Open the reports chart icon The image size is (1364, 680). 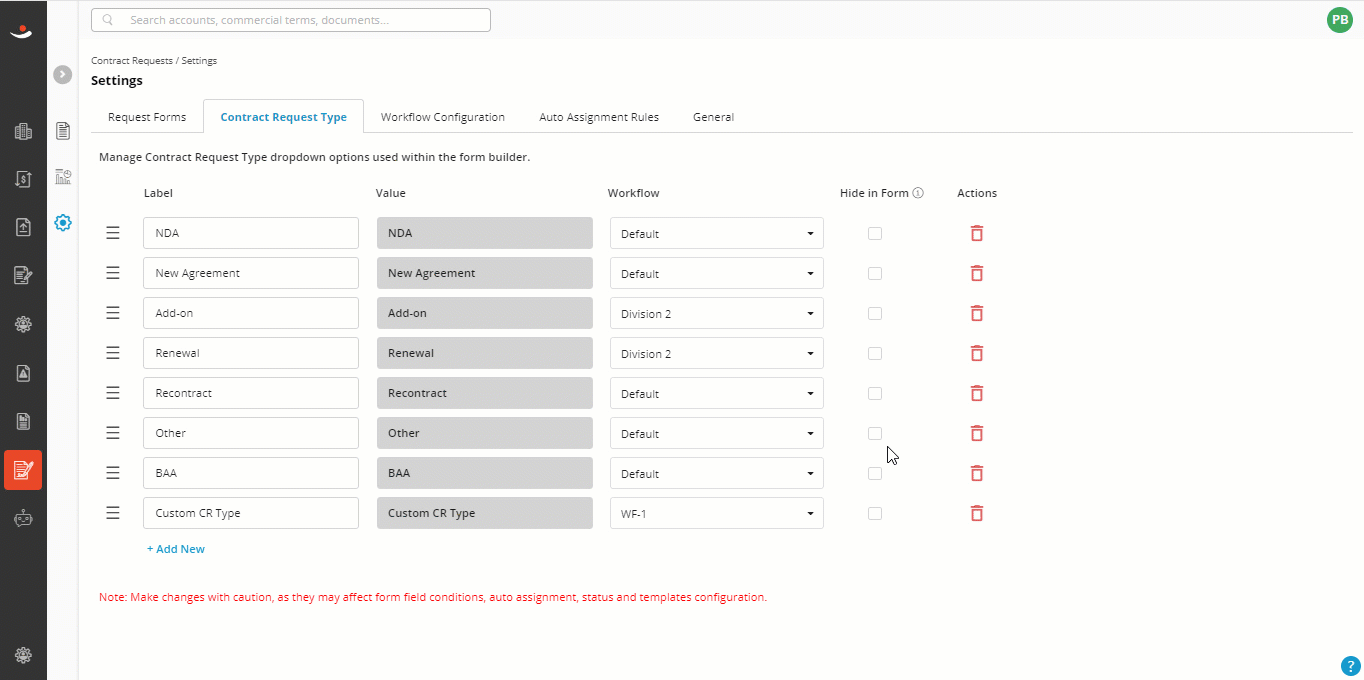63,177
